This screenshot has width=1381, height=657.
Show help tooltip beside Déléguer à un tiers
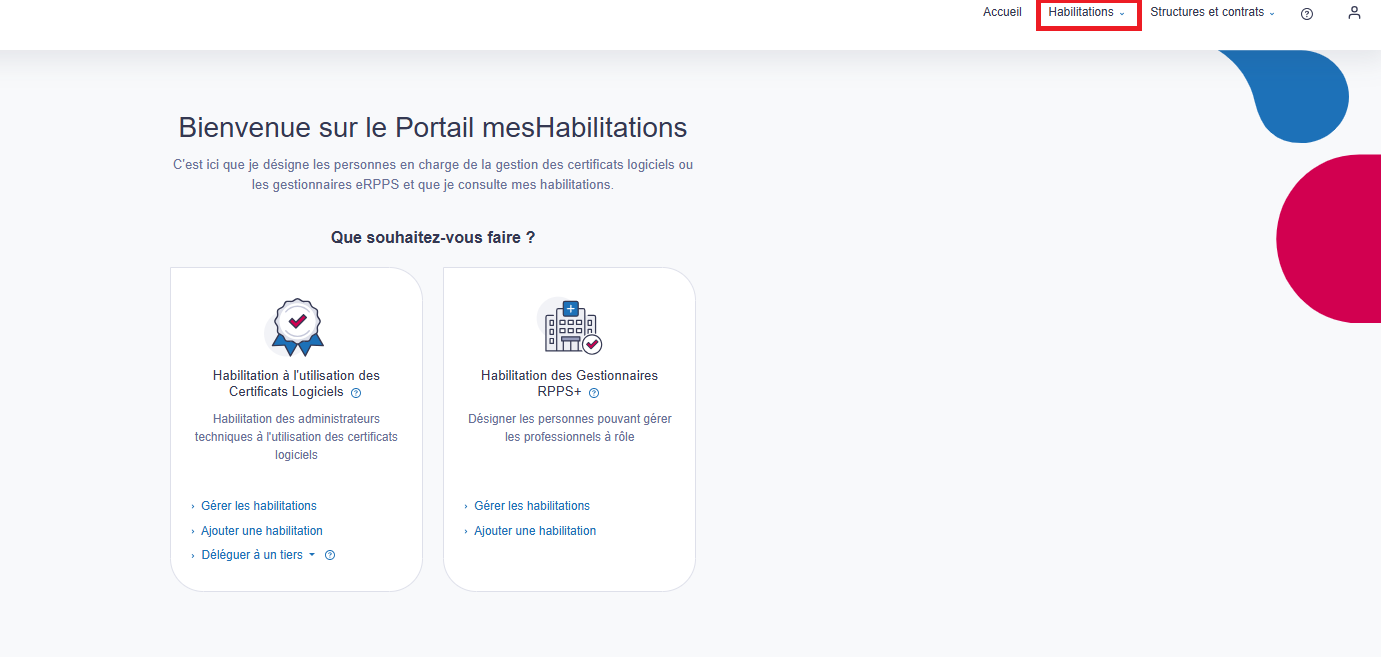(330, 555)
